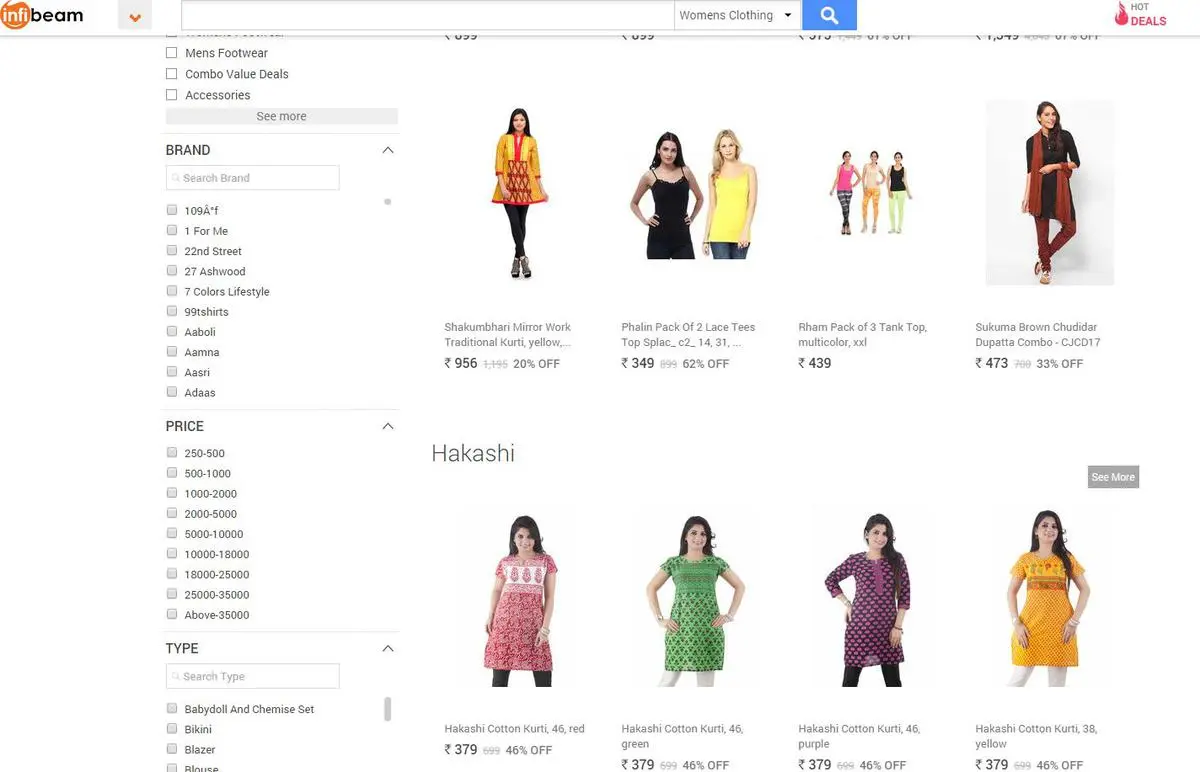The height and width of the screenshot is (772, 1200).
Task: Select the 500-1000 price range
Action: (x=172, y=472)
